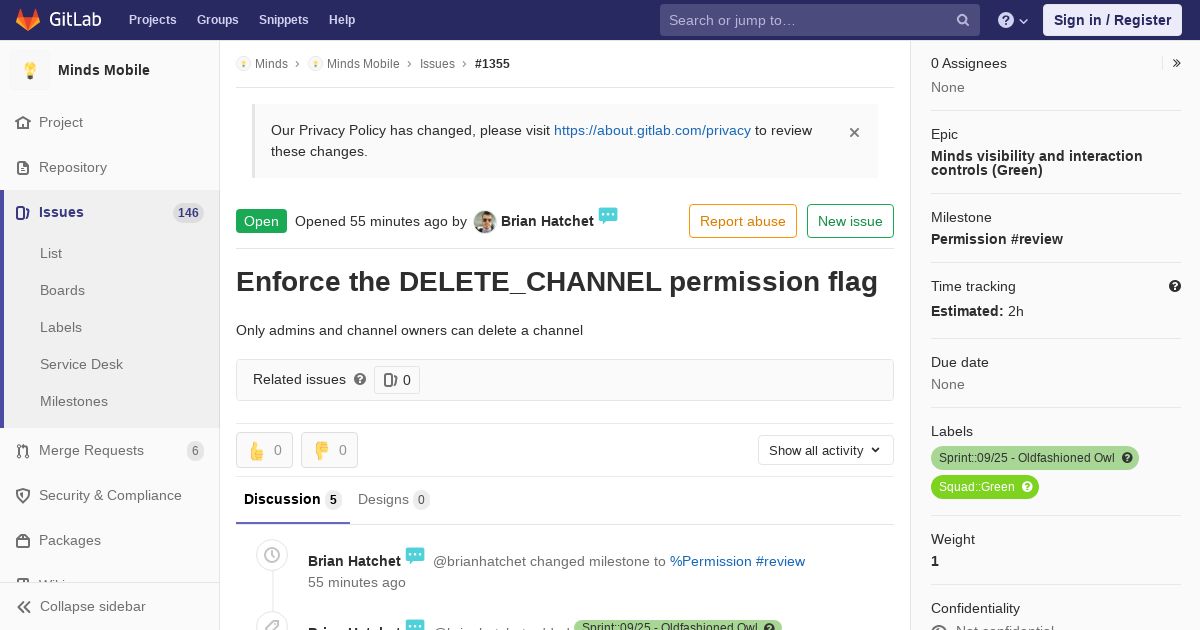1200x630 pixels.
Task: Dismiss the privacy policy banner
Action: click(x=854, y=132)
